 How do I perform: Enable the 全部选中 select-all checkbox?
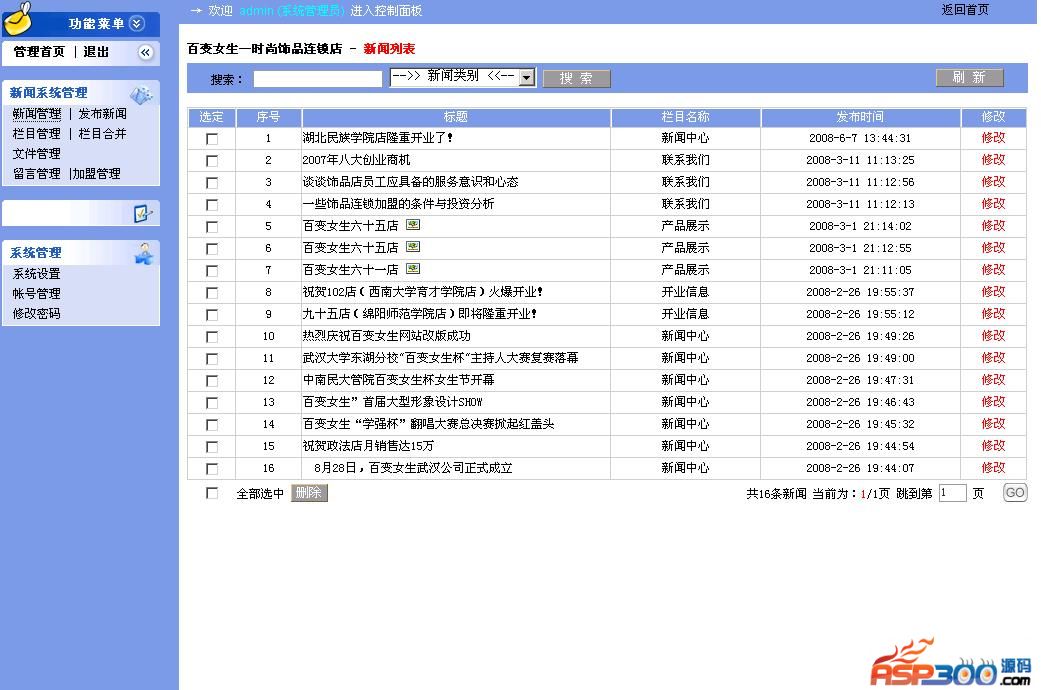(212, 493)
